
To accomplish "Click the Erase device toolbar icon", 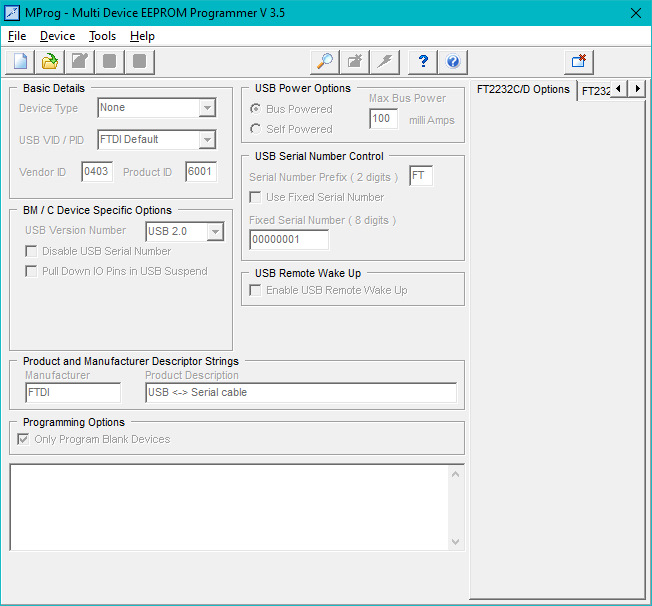I will [x=355, y=62].
